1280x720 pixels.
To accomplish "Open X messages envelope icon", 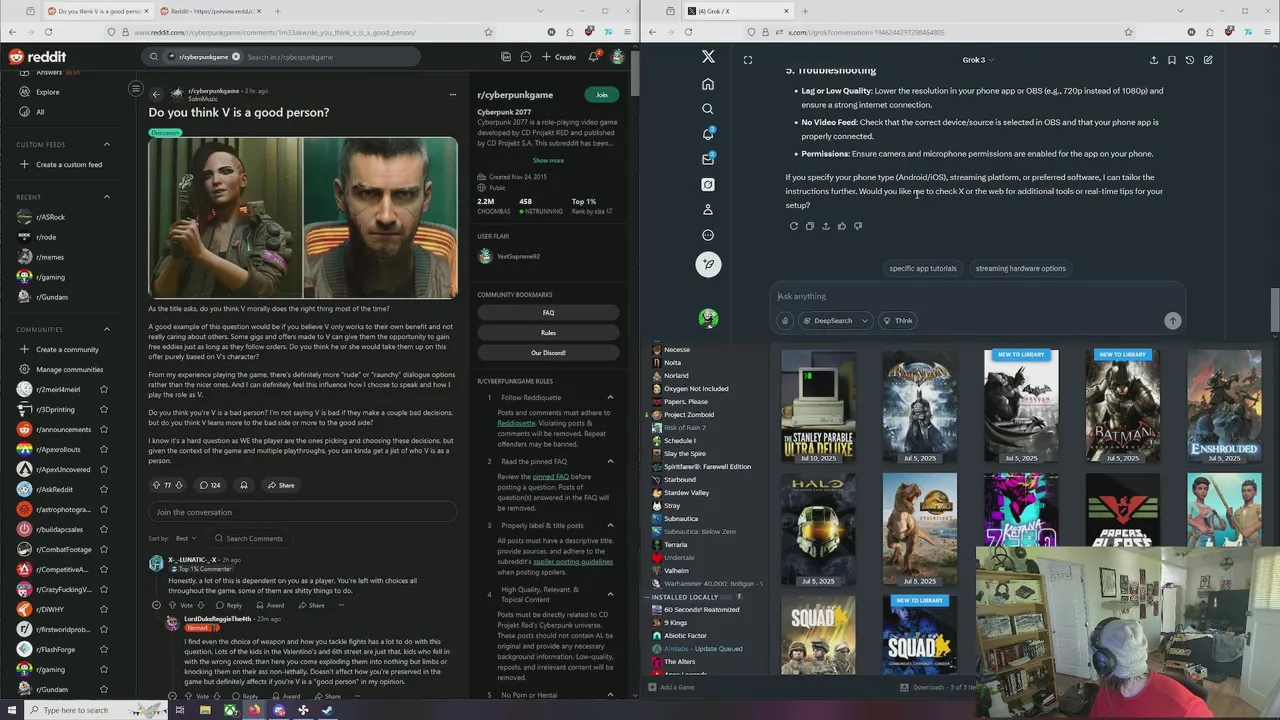I will [x=708, y=159].
